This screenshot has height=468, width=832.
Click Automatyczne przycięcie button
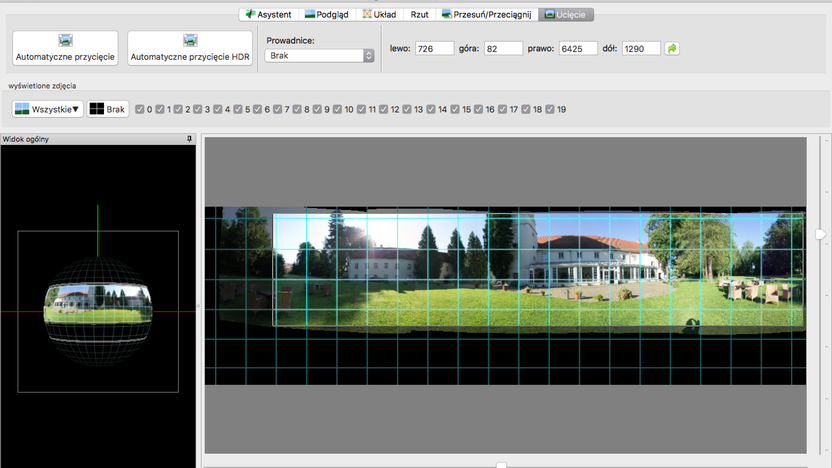[x=65, y=48]
